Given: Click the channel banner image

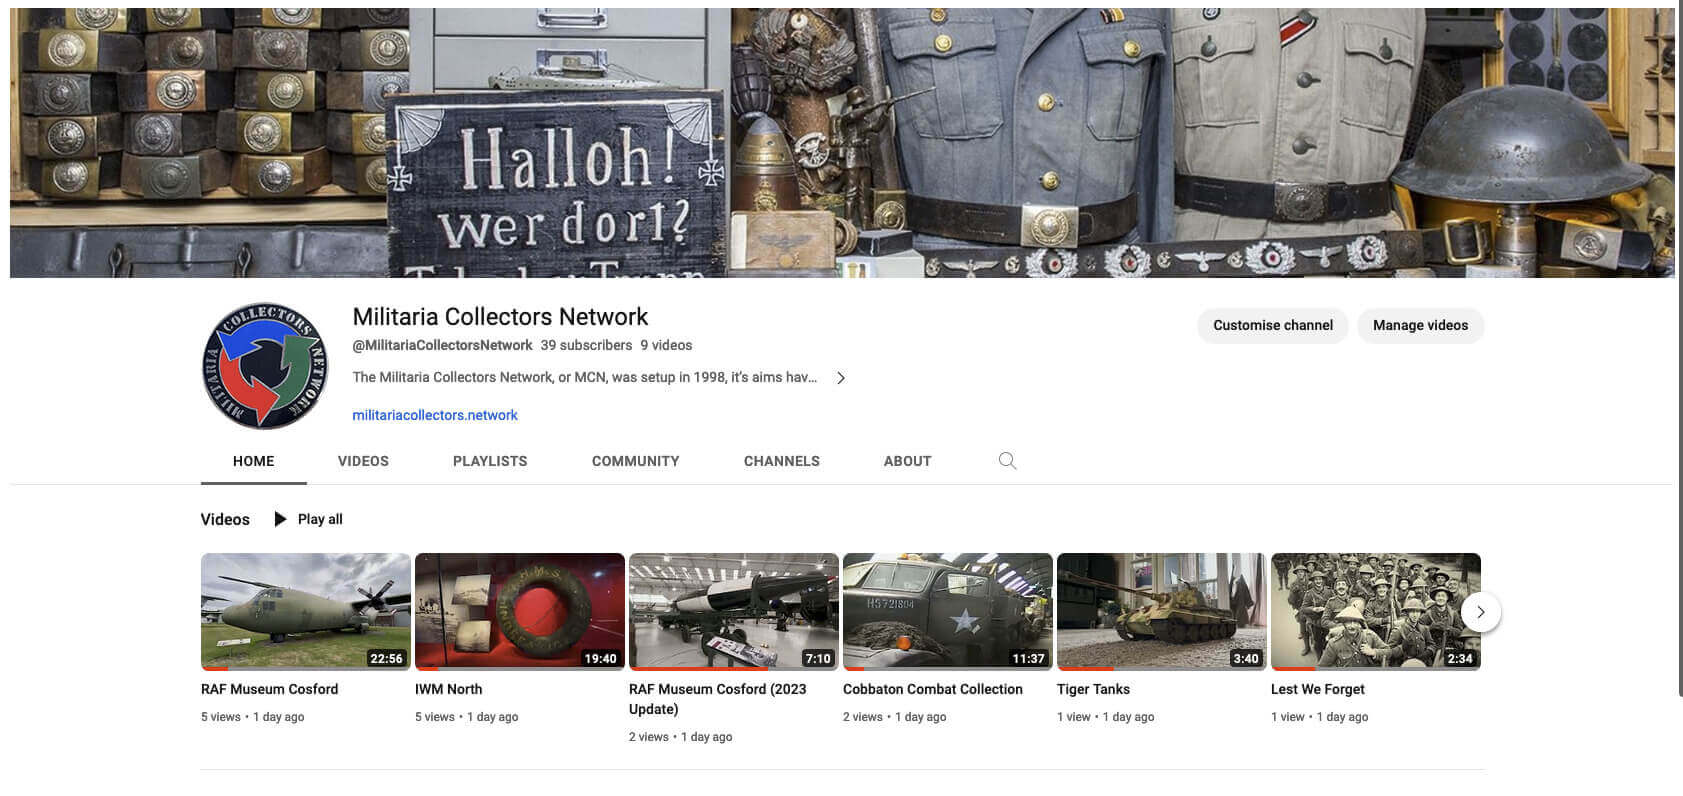Looking at the screenshot, I should click(x=842, y=143).
